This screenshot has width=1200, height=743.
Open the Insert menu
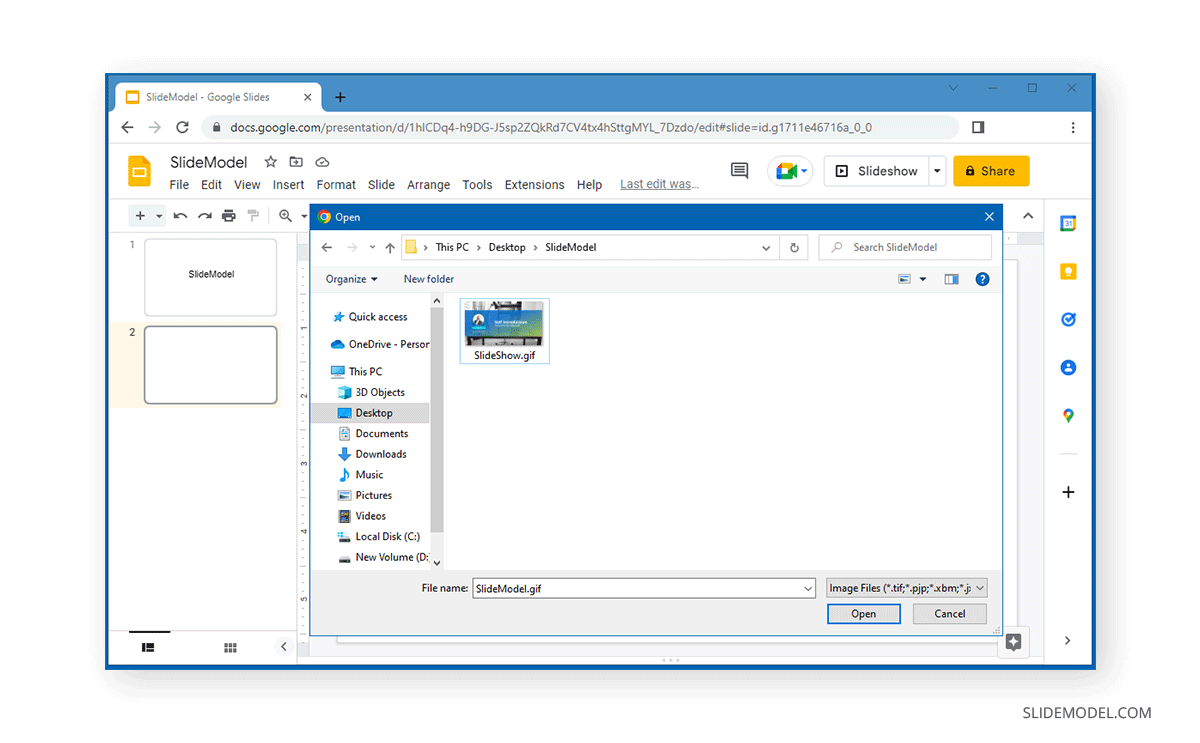point(289,185)
